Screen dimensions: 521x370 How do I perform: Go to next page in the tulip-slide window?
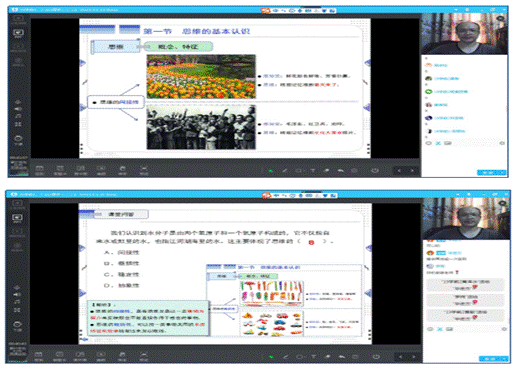[412, 171]
